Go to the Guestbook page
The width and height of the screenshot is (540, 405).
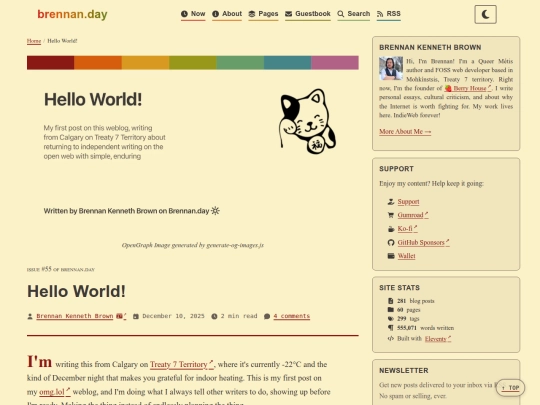pos(308,14)
